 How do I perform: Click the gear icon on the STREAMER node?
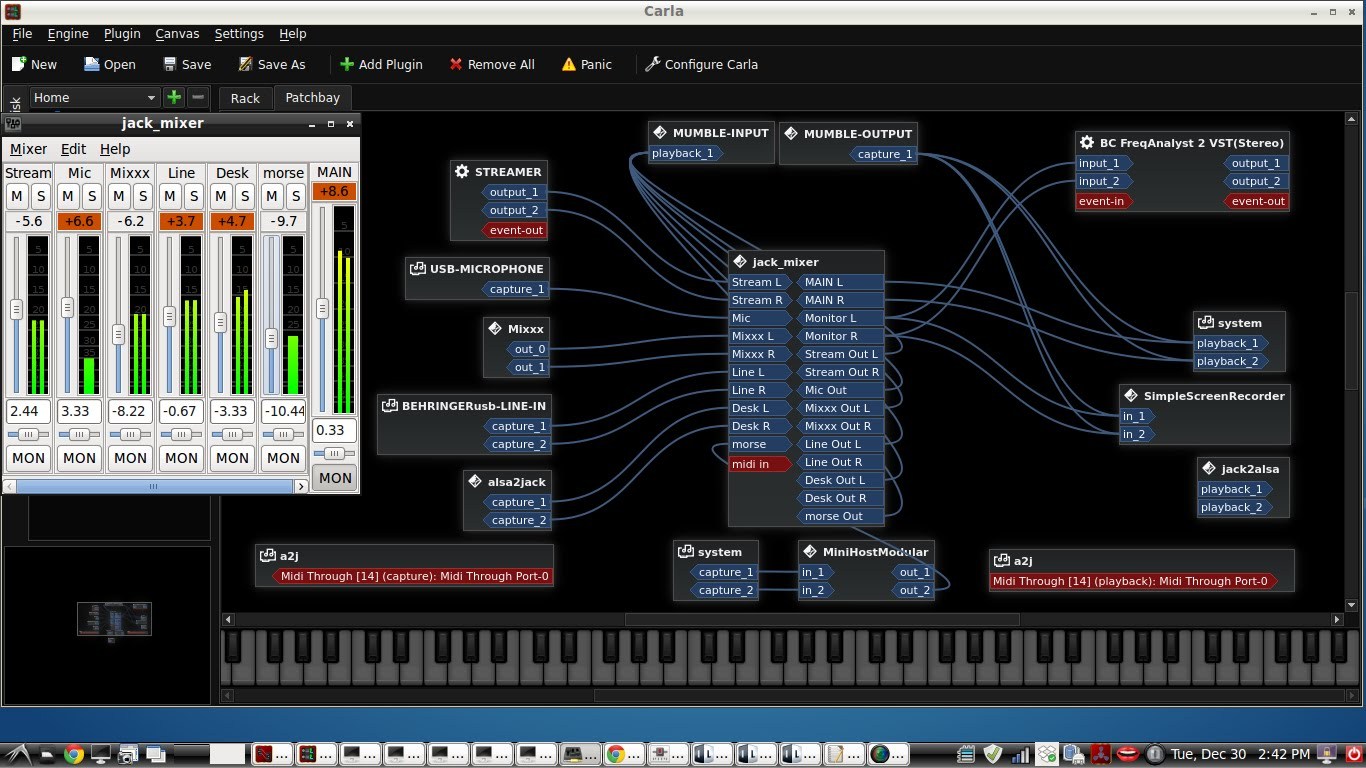(462, 171)
